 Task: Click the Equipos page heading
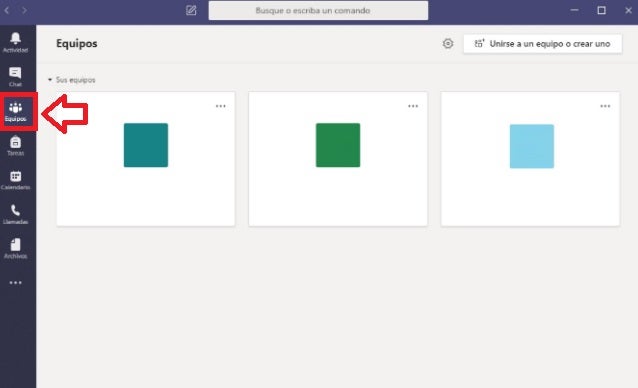pos(76,44)
